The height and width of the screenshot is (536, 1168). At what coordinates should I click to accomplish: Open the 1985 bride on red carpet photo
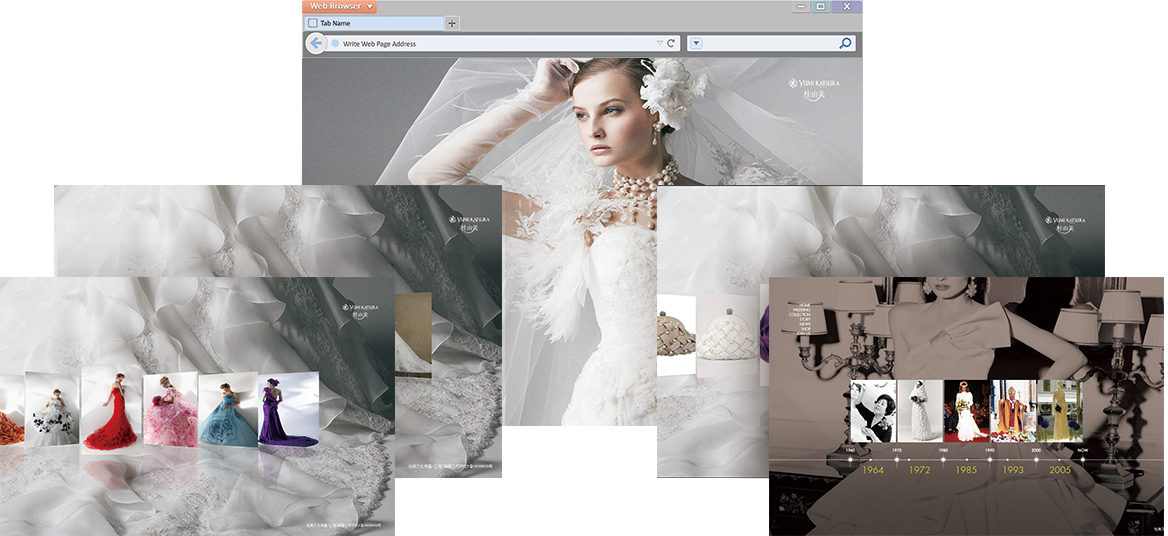click(967, 411)
